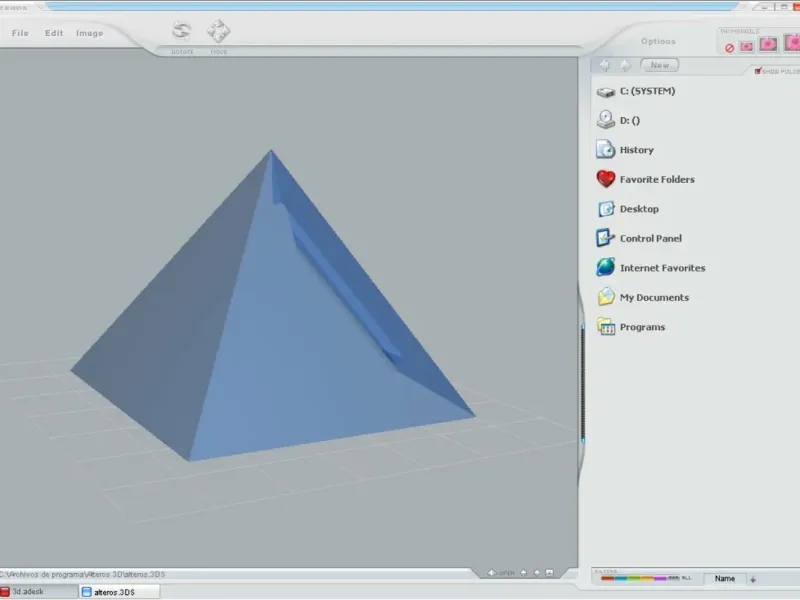
Task: Disable thumbnails with the red no-symbol icon
Action: [x=730, y=48]
